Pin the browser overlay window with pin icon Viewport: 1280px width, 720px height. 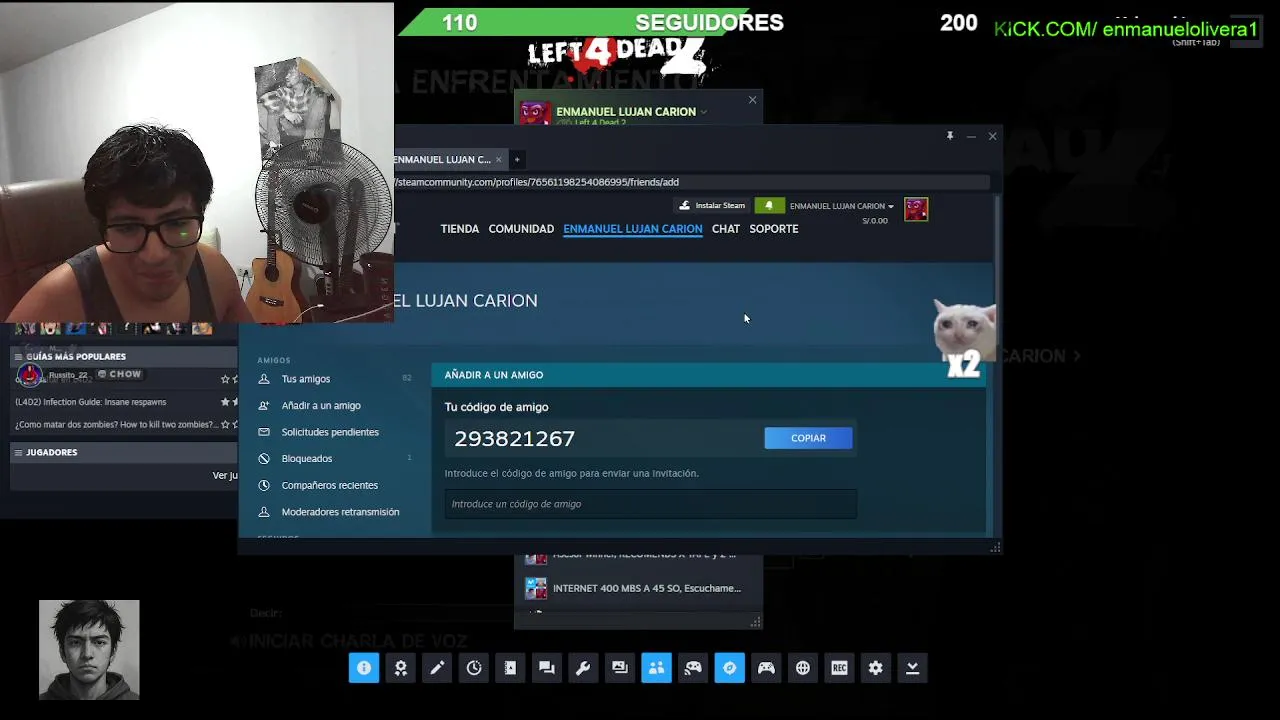point(950,136)
